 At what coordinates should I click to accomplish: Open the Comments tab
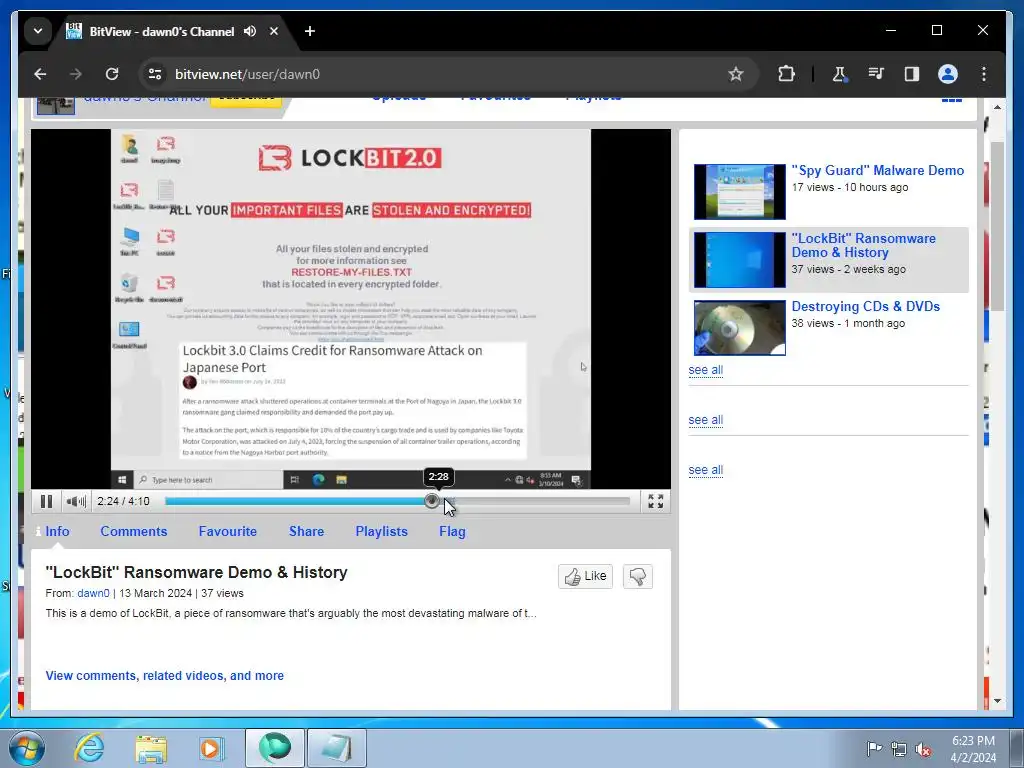(x=134, y=532)
